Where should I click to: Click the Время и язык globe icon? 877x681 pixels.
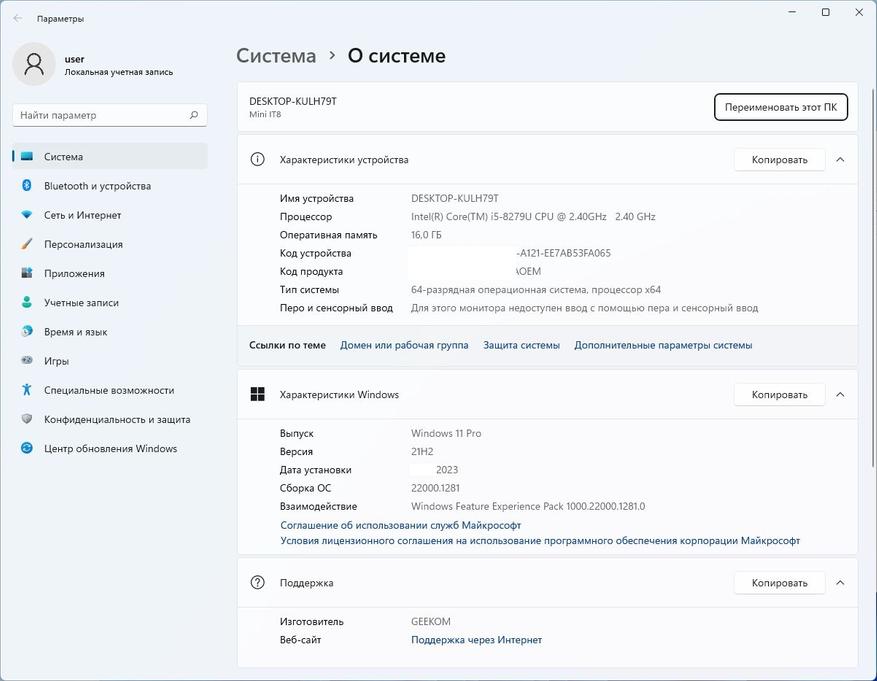(27, 332)
